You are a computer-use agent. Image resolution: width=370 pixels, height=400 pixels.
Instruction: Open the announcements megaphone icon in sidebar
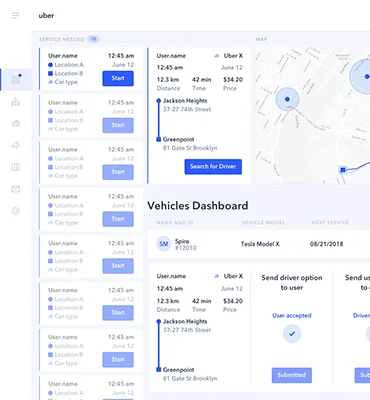(16, 145)
